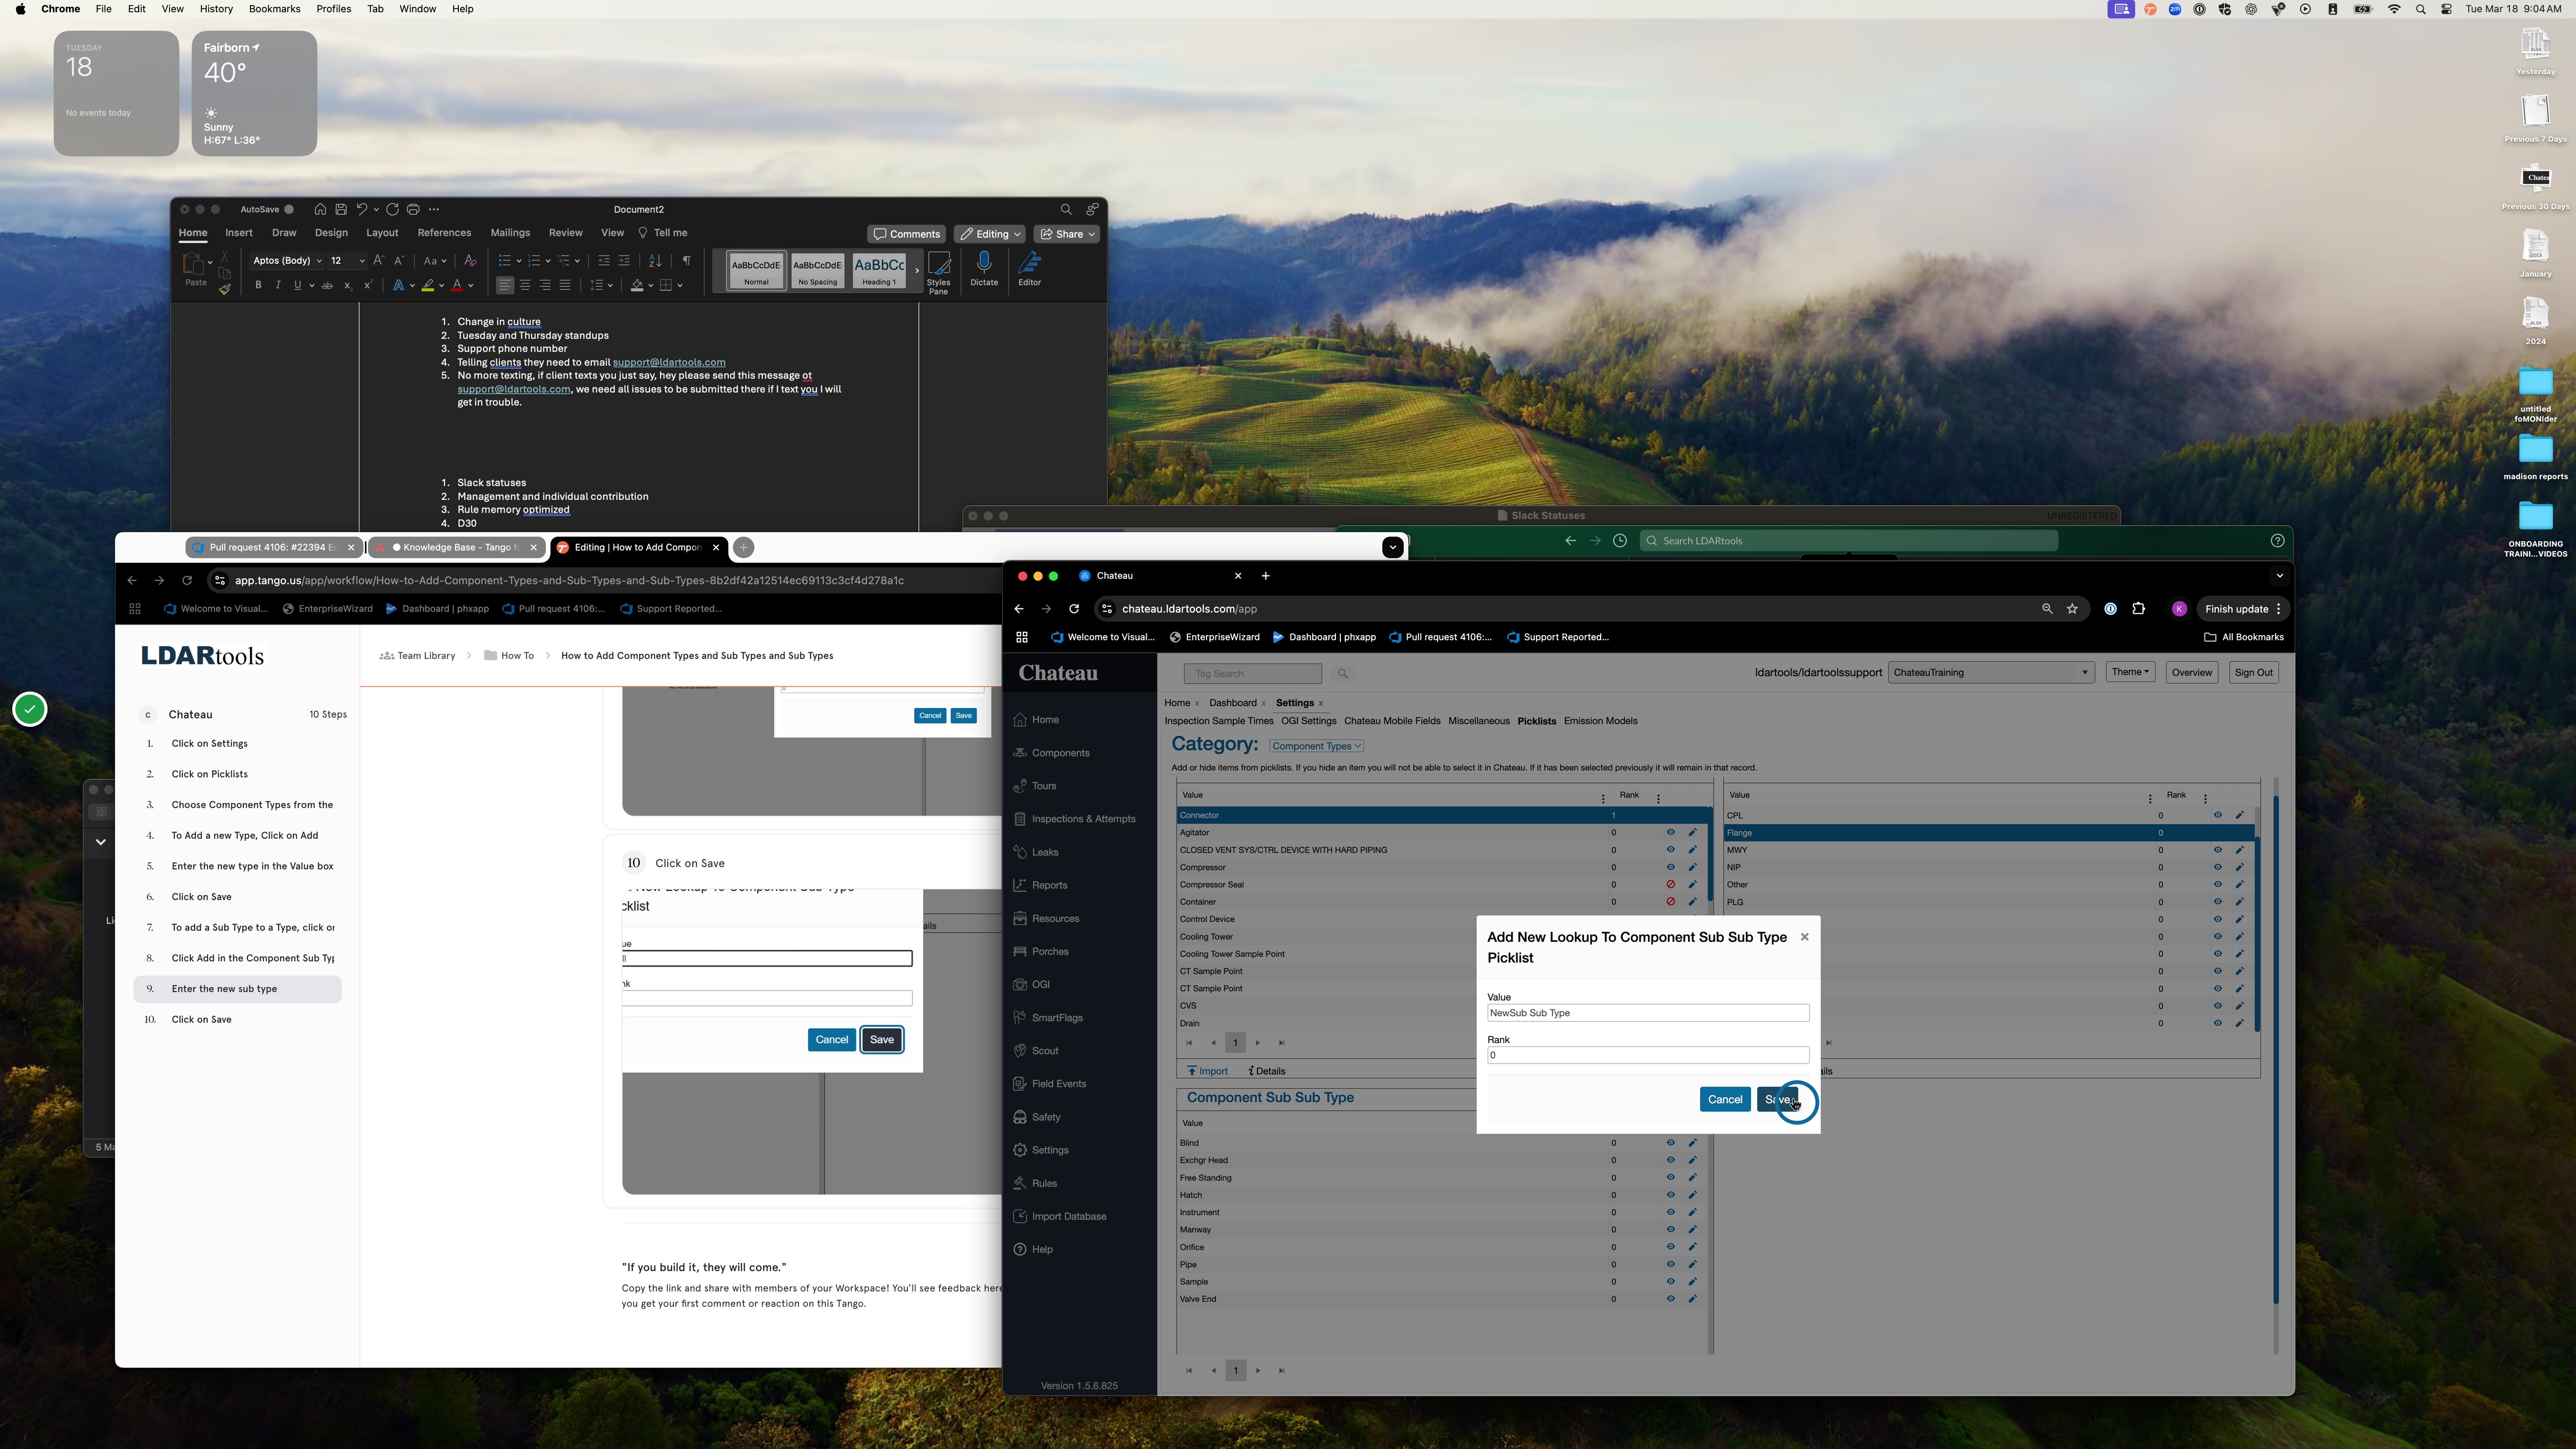Reload the Chateau browser page
Screen dimensions: 2576x1449
(1074, 609)
